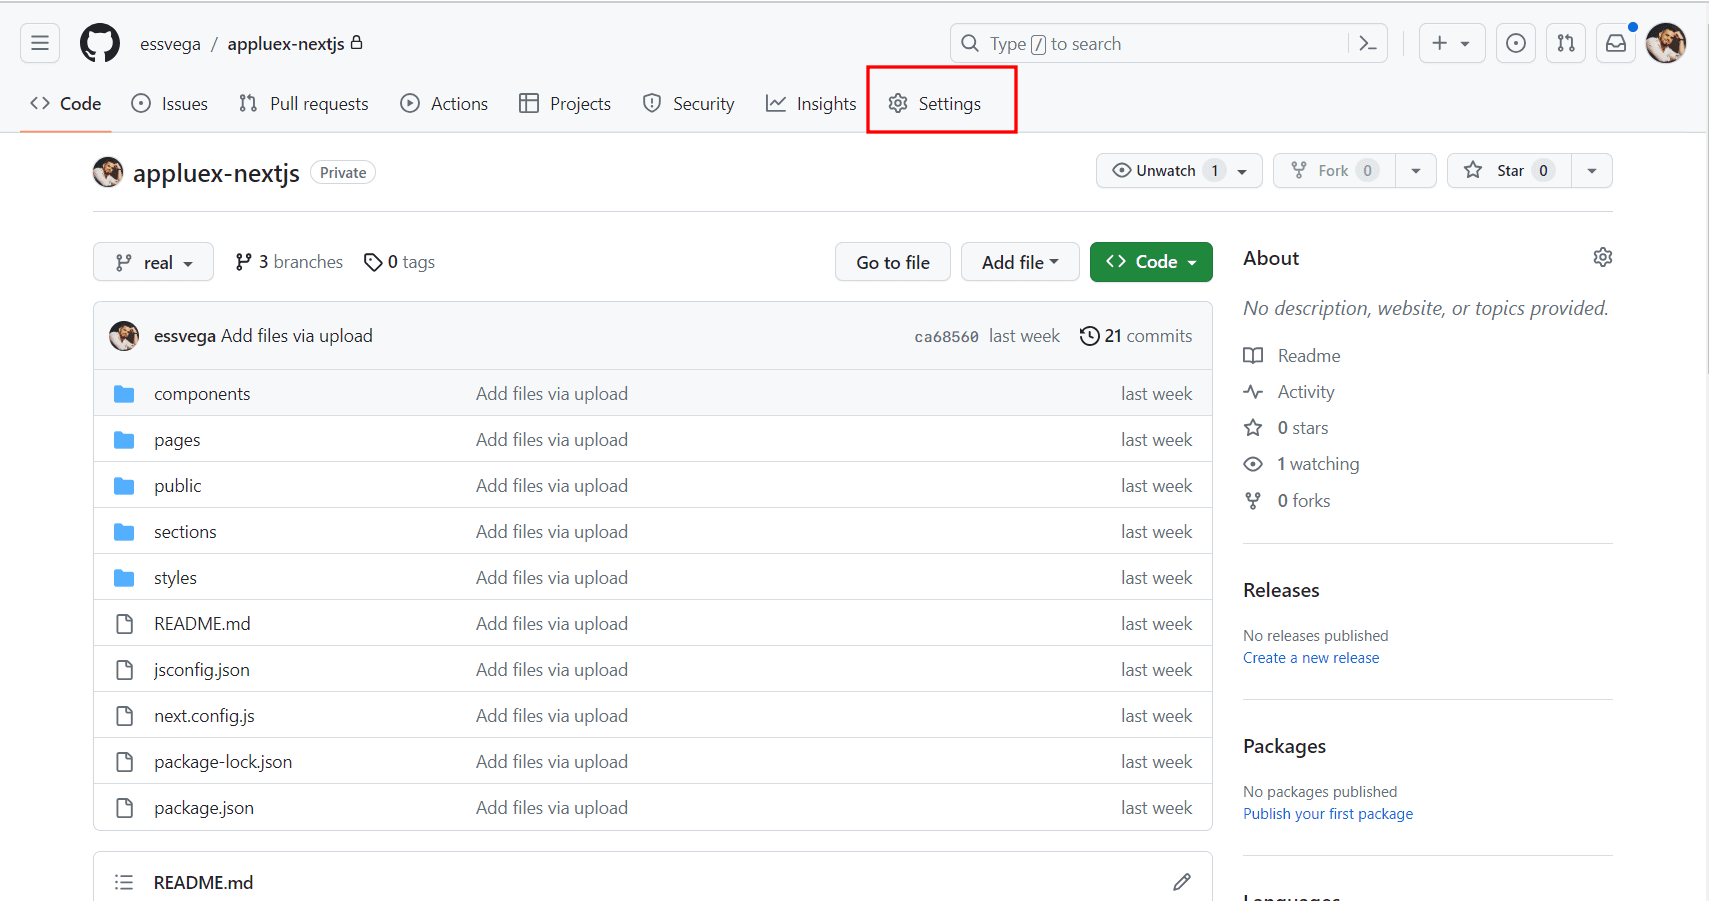Open the 3 branches link
The height and width of the screenshot is (901, 1709).
click(x=289, y=262)
